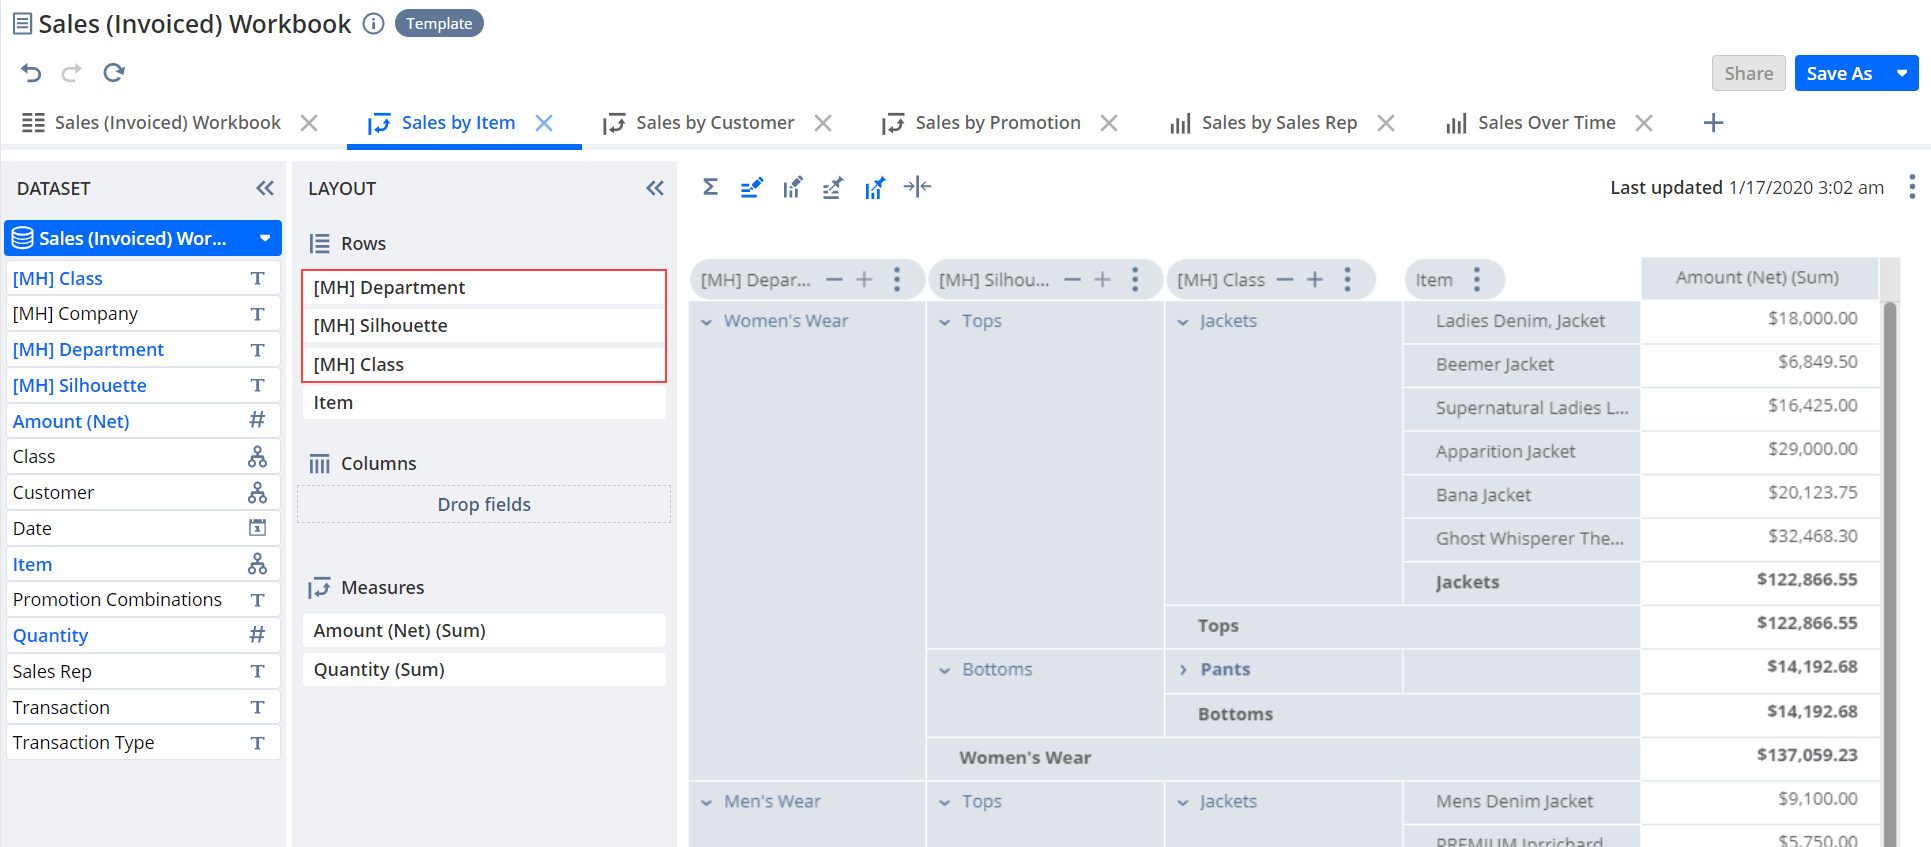Collapse the Tops row under Women's Wear
This screenshot has width=1931, height=847.
944,322
